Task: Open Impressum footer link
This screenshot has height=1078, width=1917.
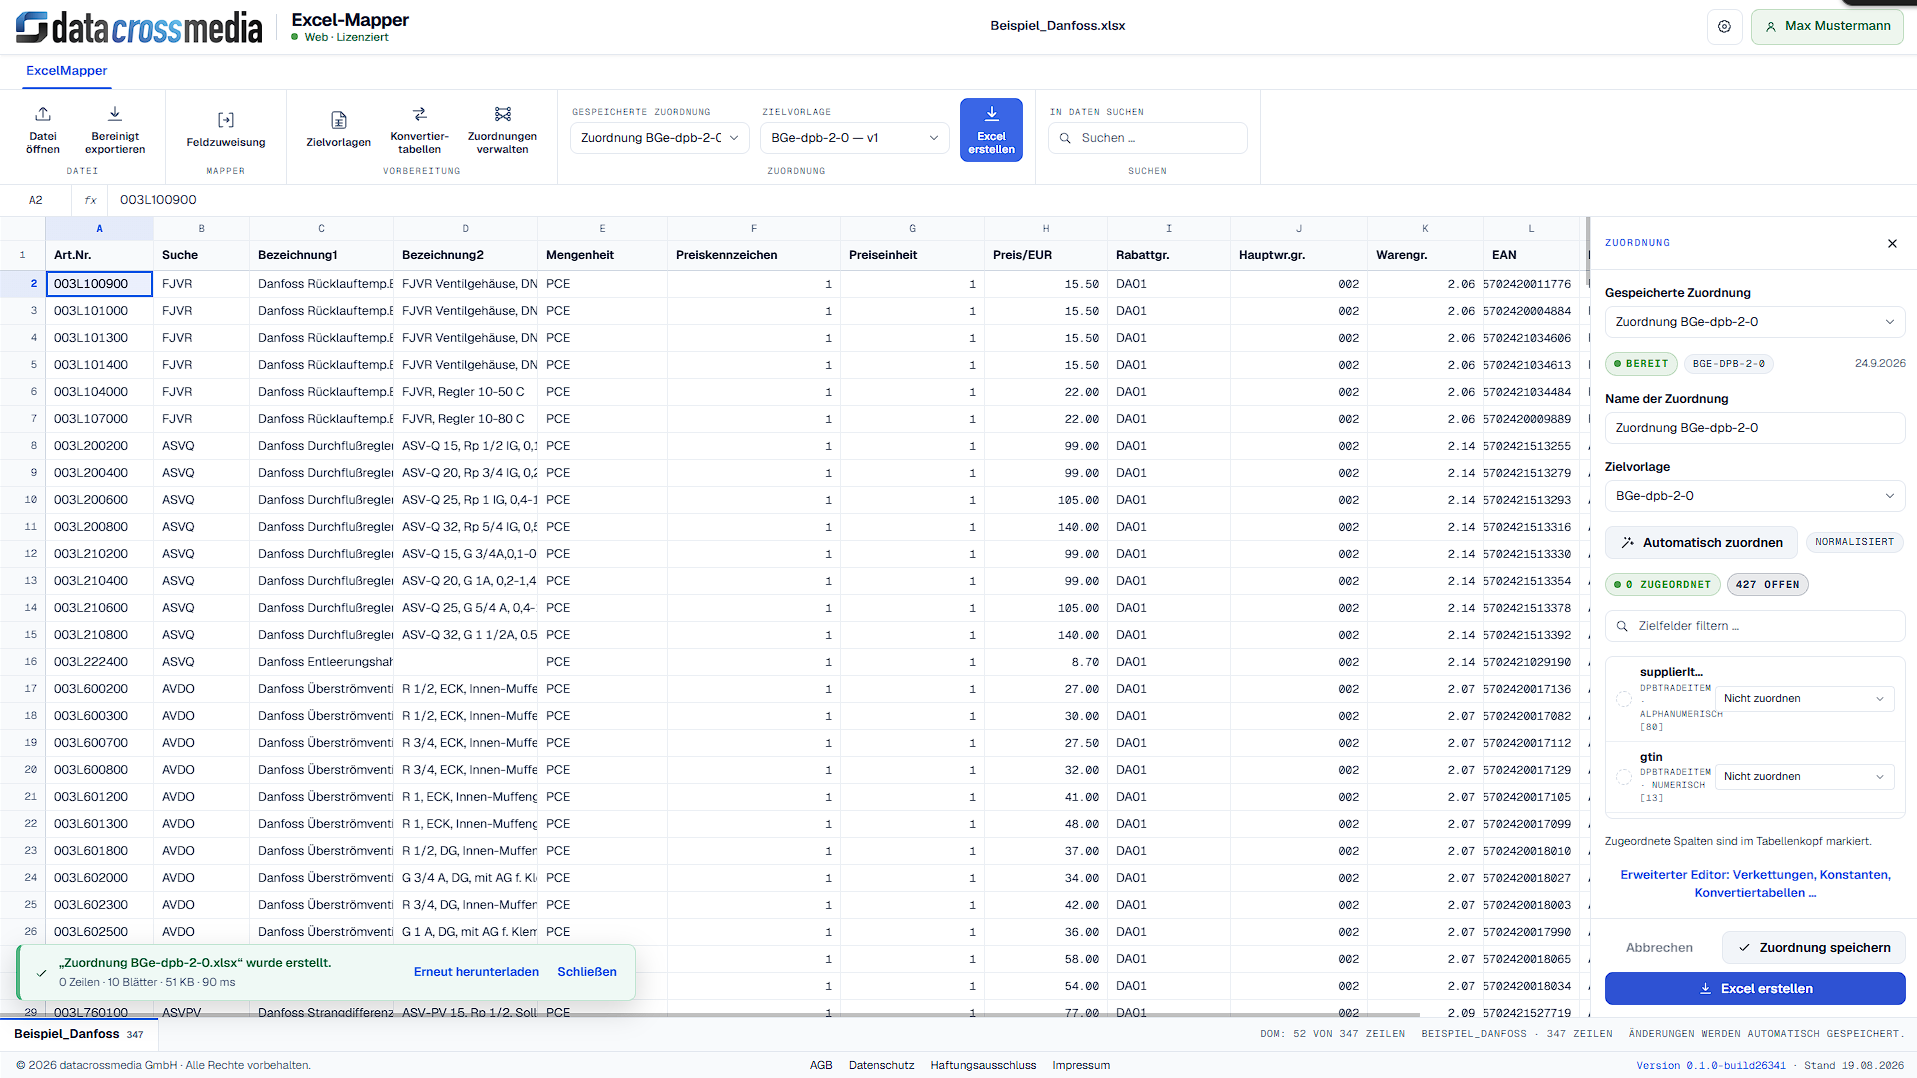Action: pos(1081,1065)
